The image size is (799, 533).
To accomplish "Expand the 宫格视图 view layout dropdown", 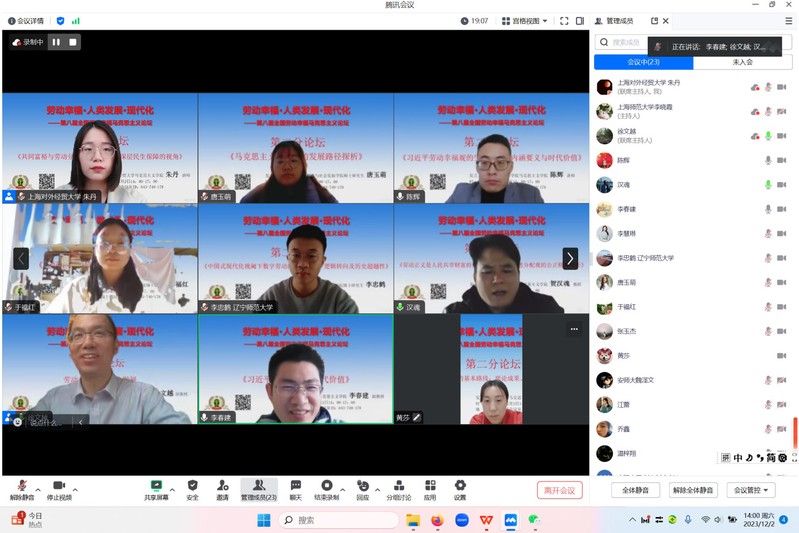I will point(525,21).
